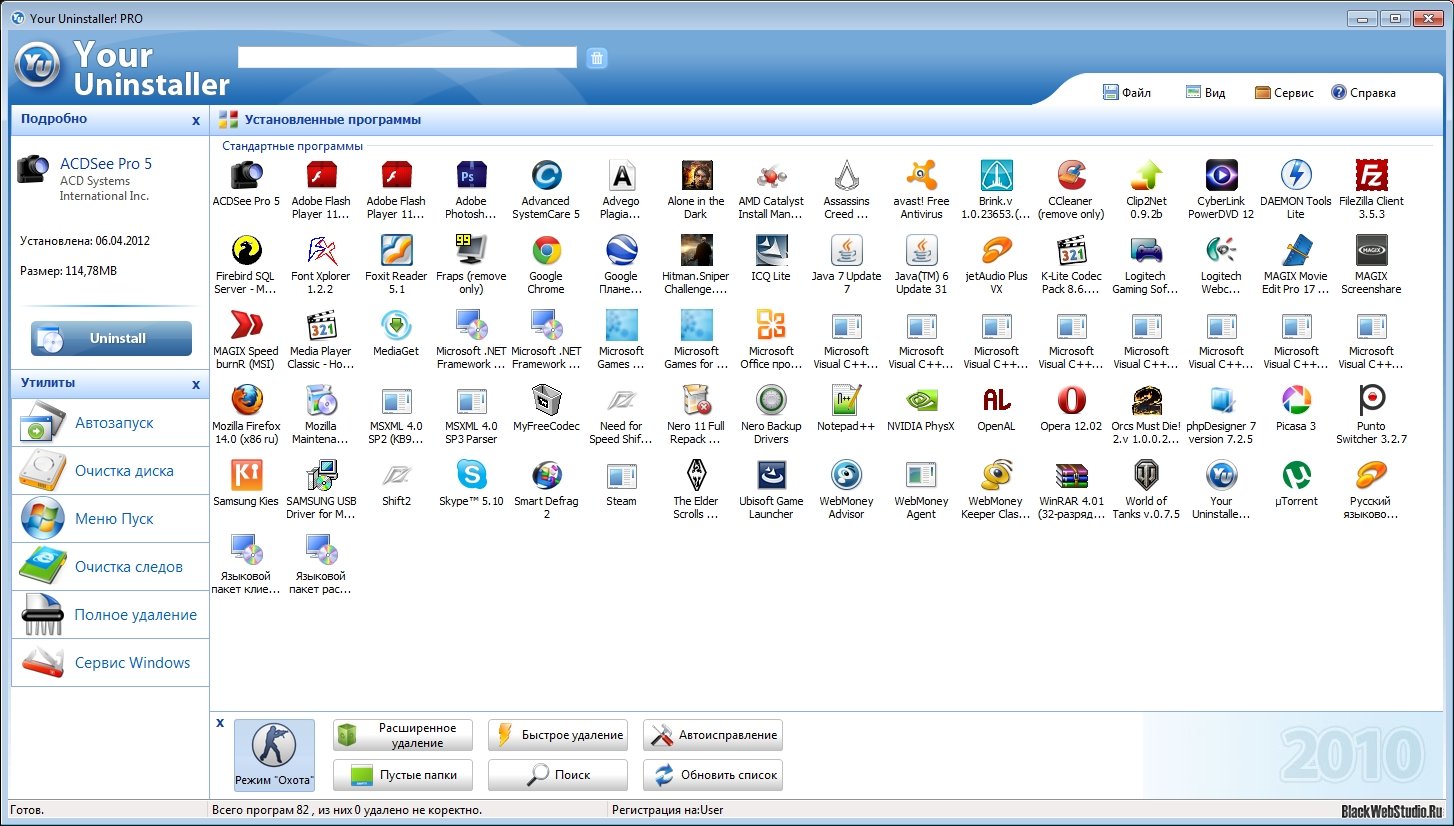Select the Fraps program icon

point(471,250)
